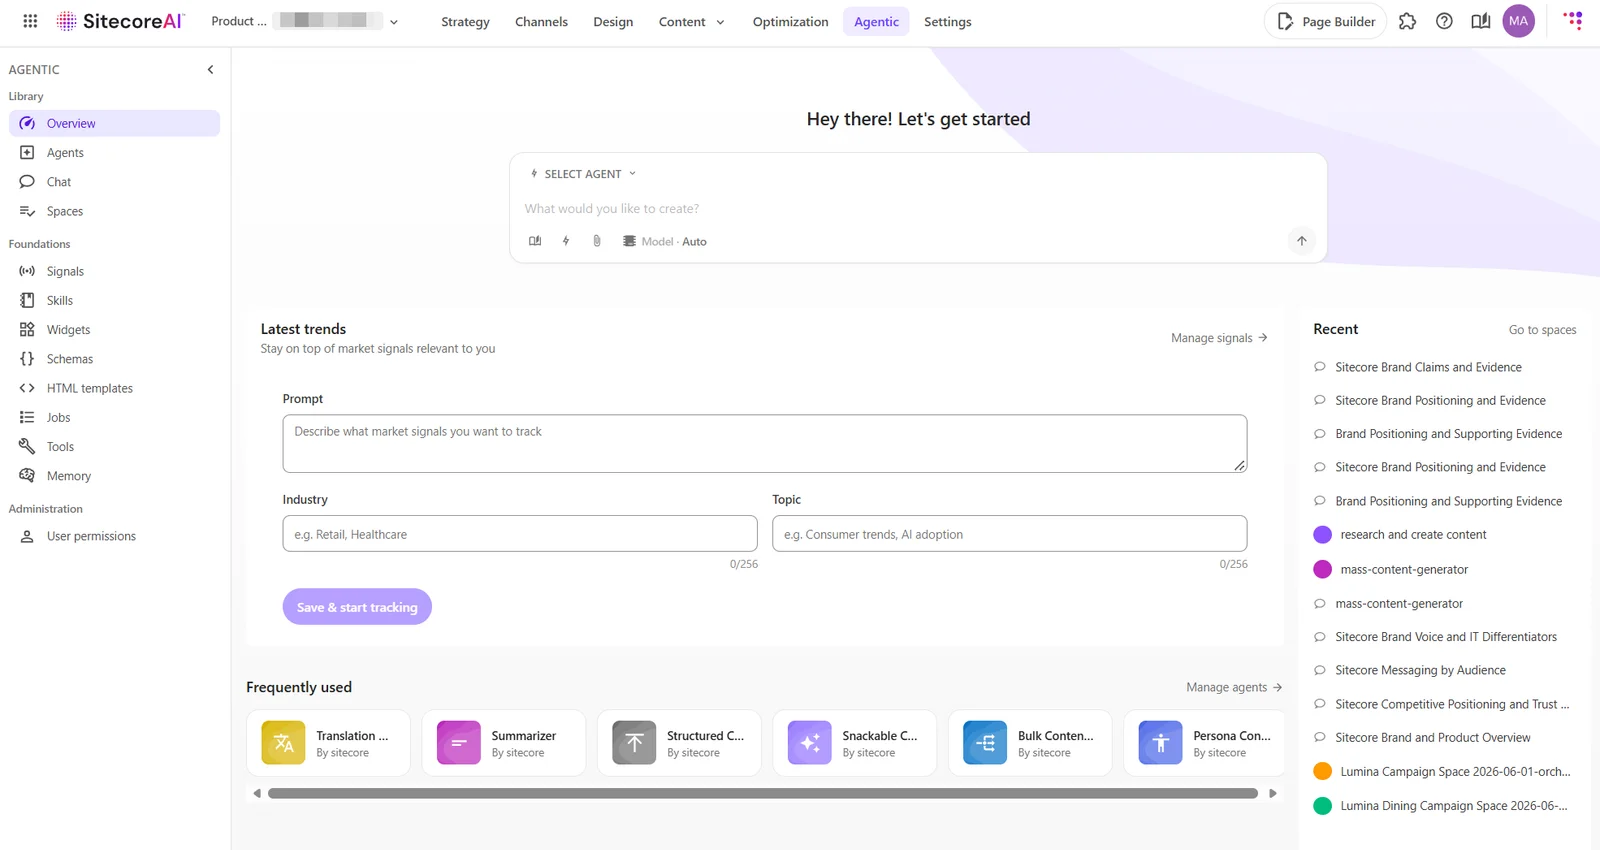Click the market signals Prompt textarea
The height and width of the screenshot is (850, 1600).
tap(764, 443)
